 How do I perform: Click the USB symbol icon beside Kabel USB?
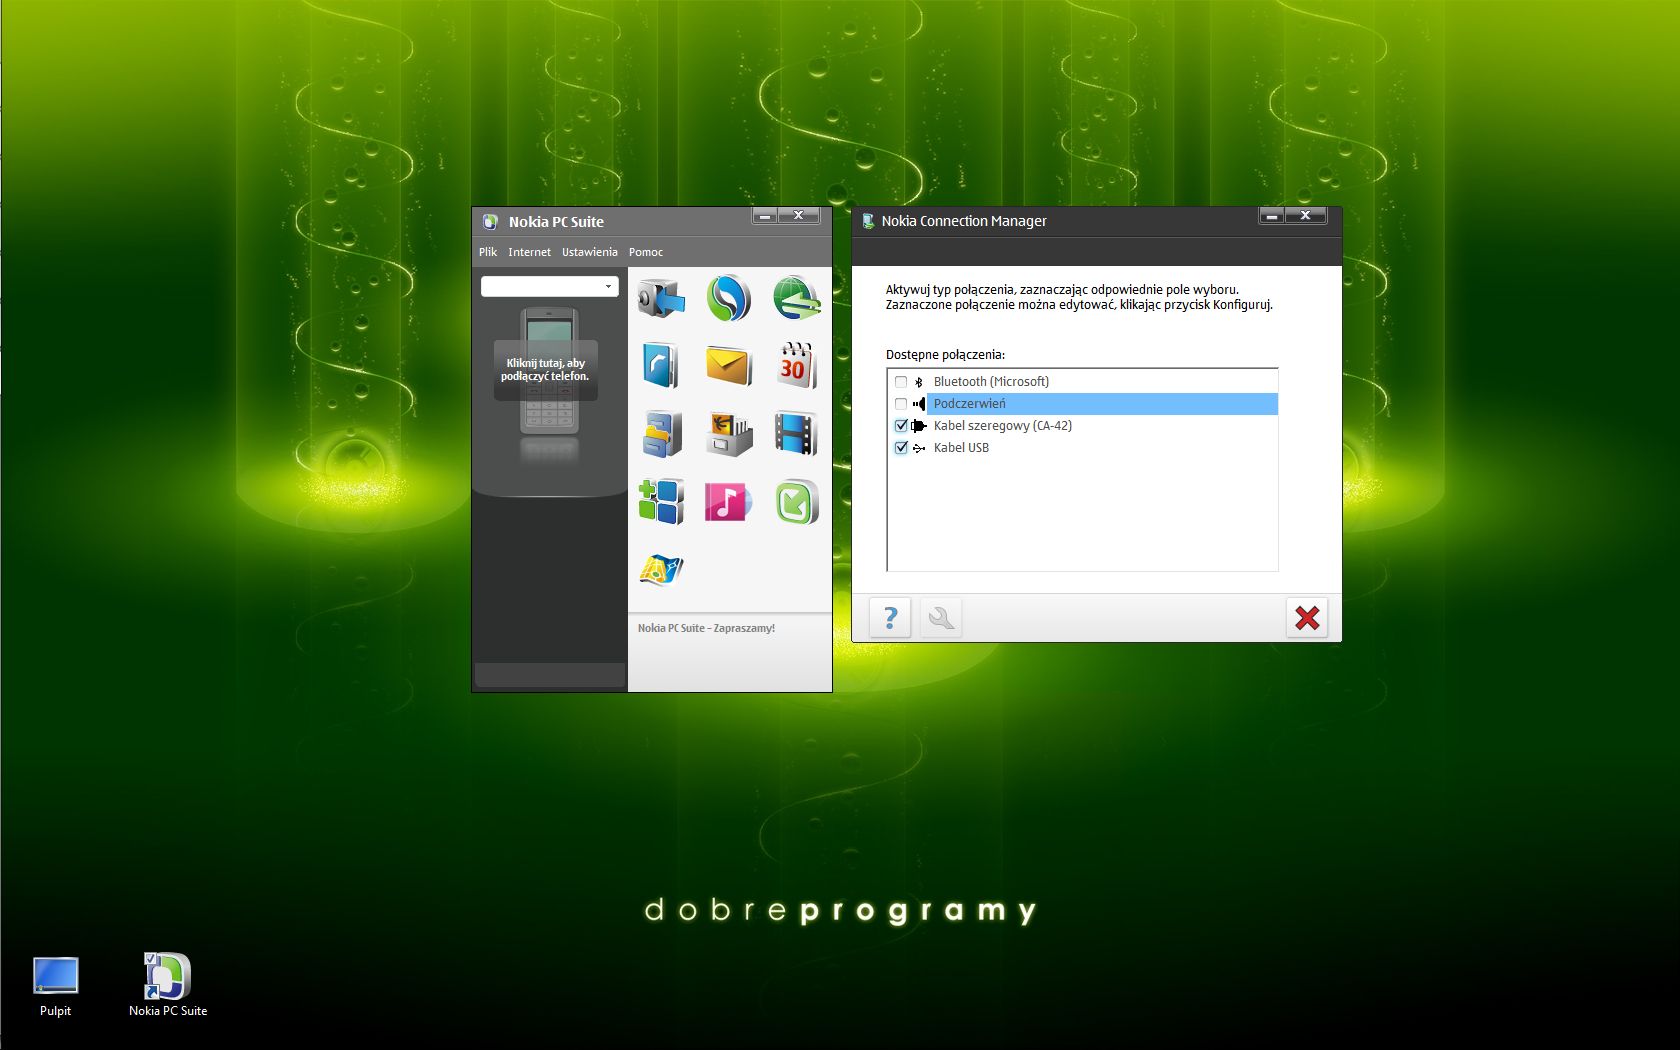[918, 448]
